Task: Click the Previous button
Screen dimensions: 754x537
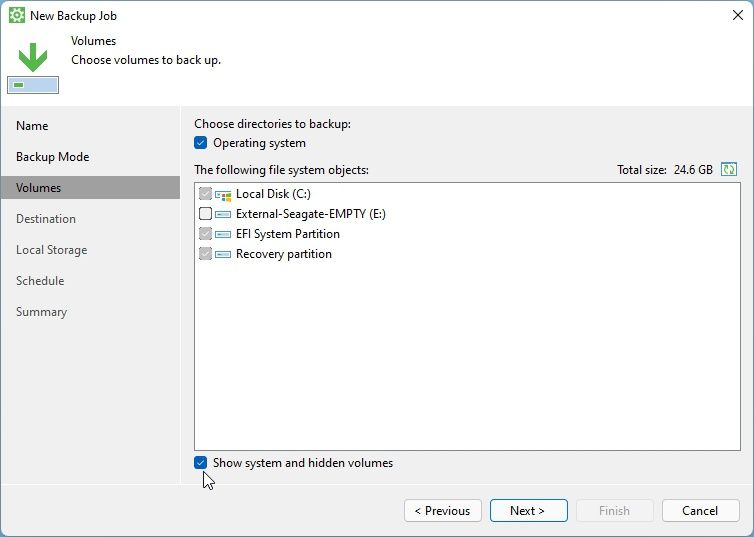Action: click(443, 511)
